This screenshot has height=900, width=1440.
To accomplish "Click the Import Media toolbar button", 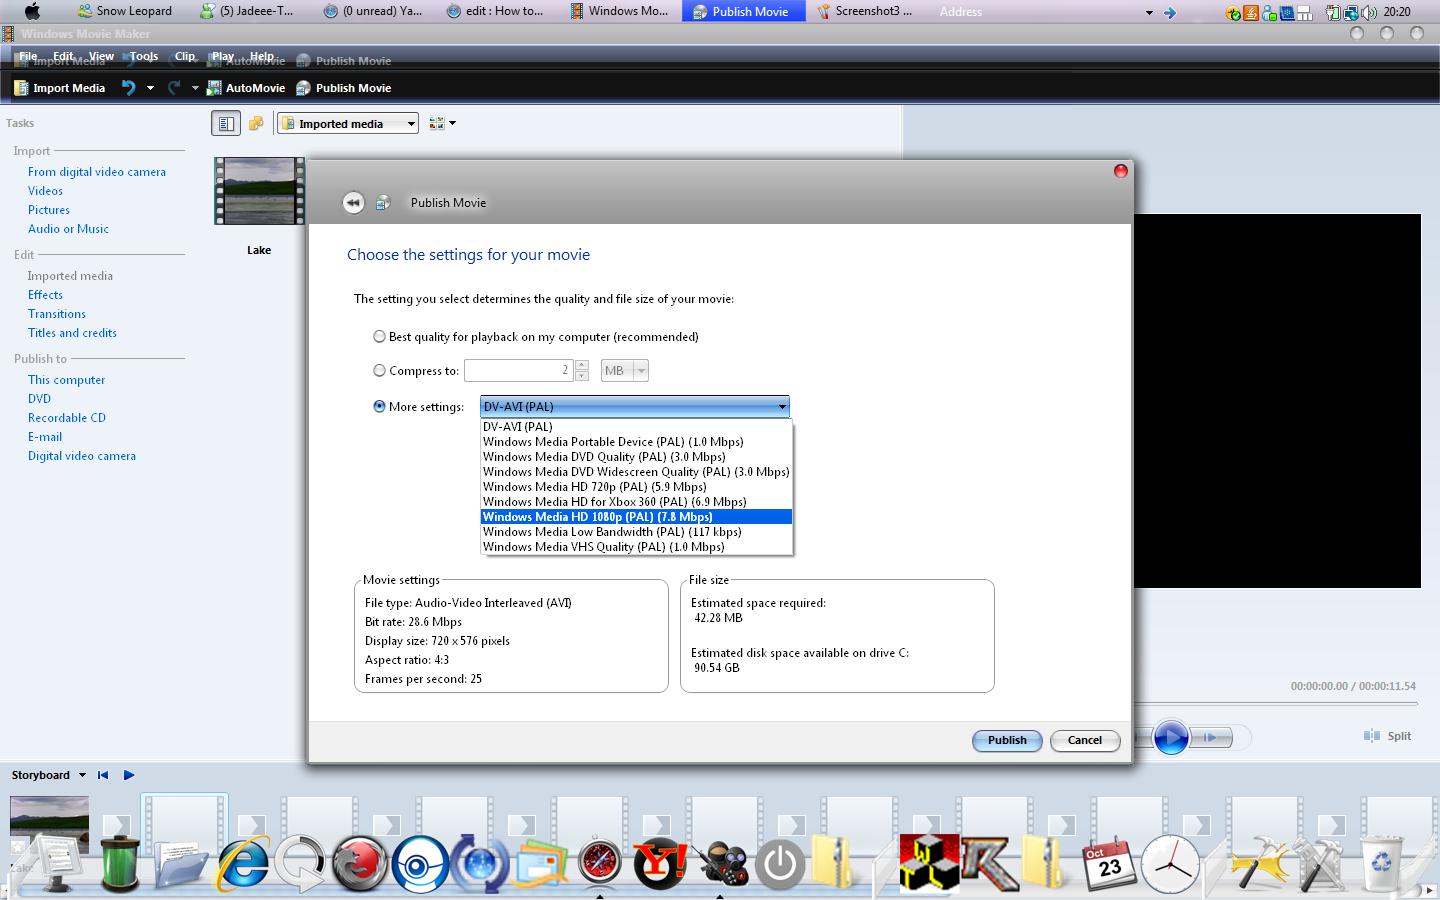I will [59, 88].
